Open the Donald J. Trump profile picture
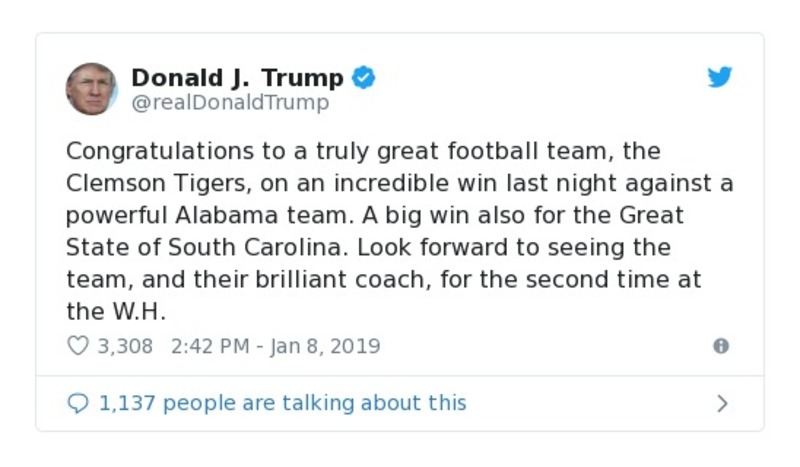Viewport: 800px width, 467px height. (92, 89)
